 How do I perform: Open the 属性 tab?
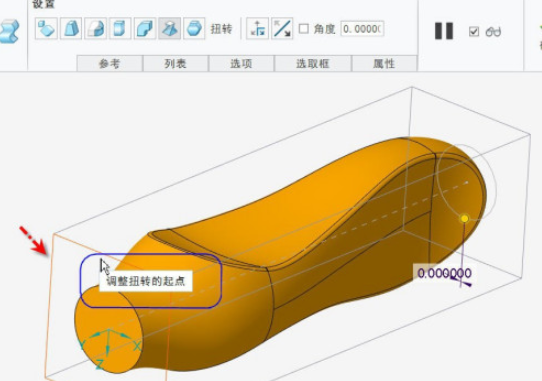click(384, 63)
